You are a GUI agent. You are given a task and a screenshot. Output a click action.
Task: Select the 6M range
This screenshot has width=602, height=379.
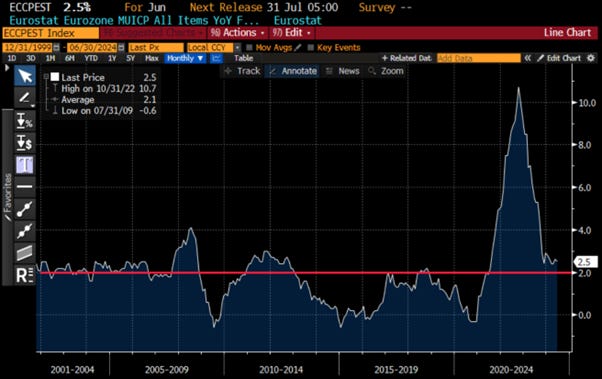tap(69, 58)
